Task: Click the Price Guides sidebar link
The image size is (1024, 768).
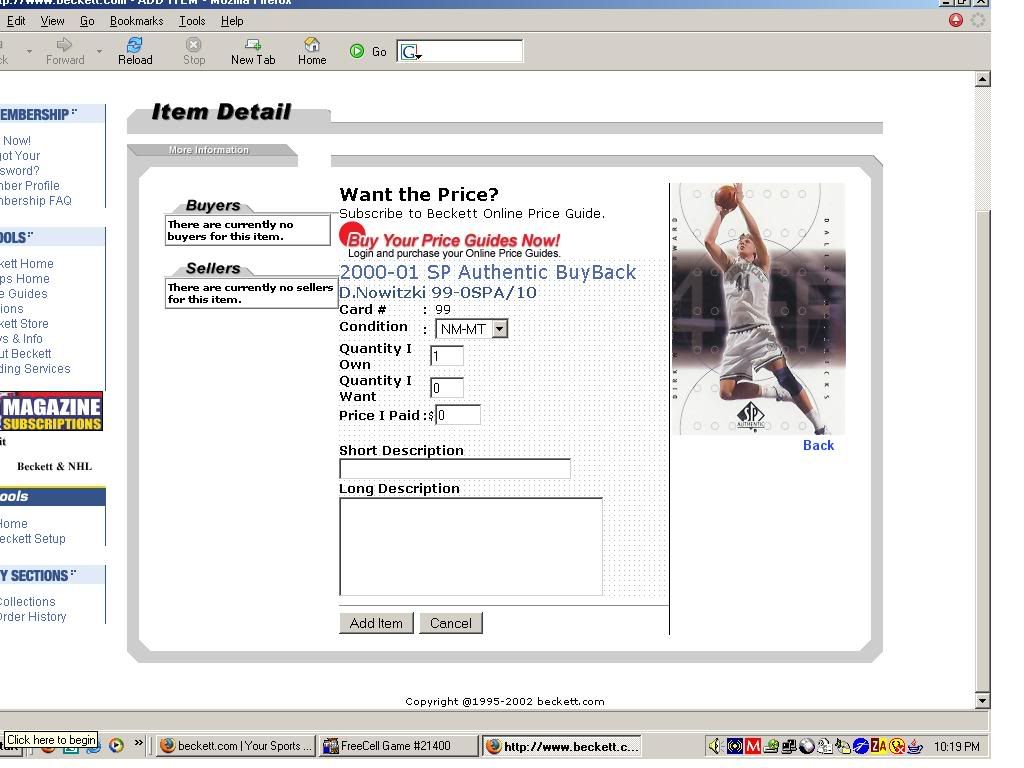Action: pos(24,293)
